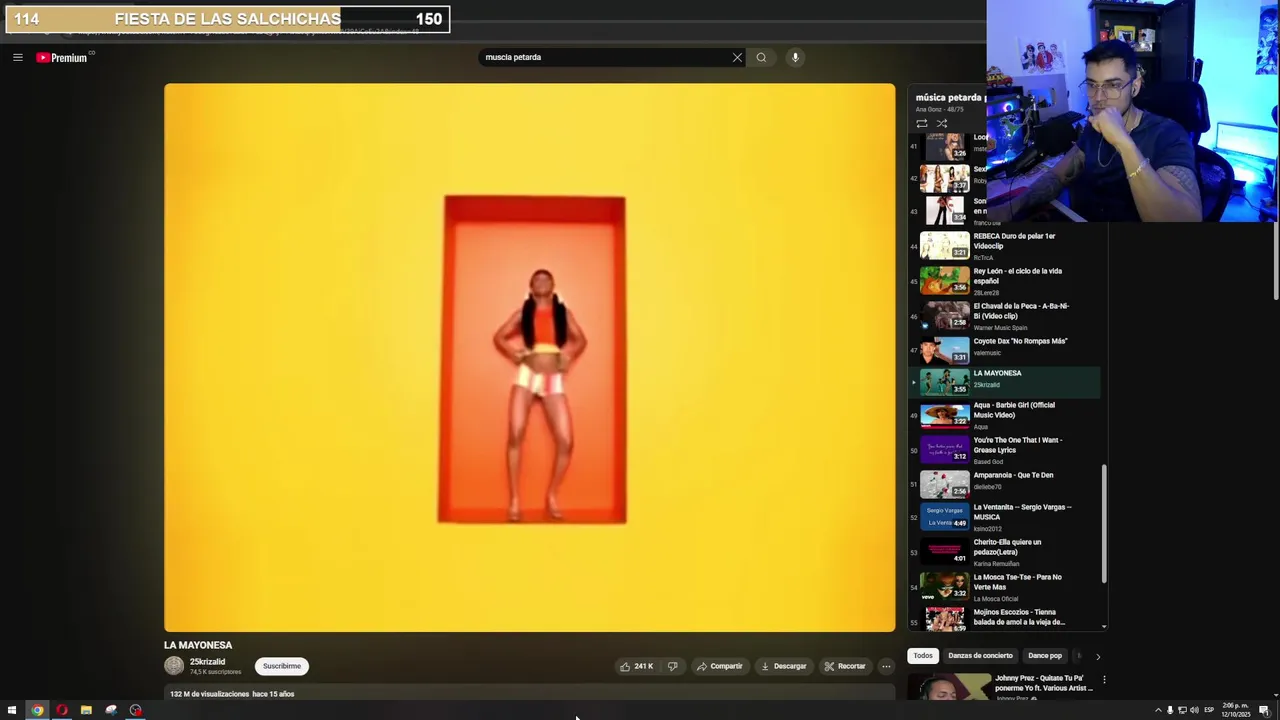Start voice search with microphone
This screenshot has height=720, width=1280.
(795, 57)
